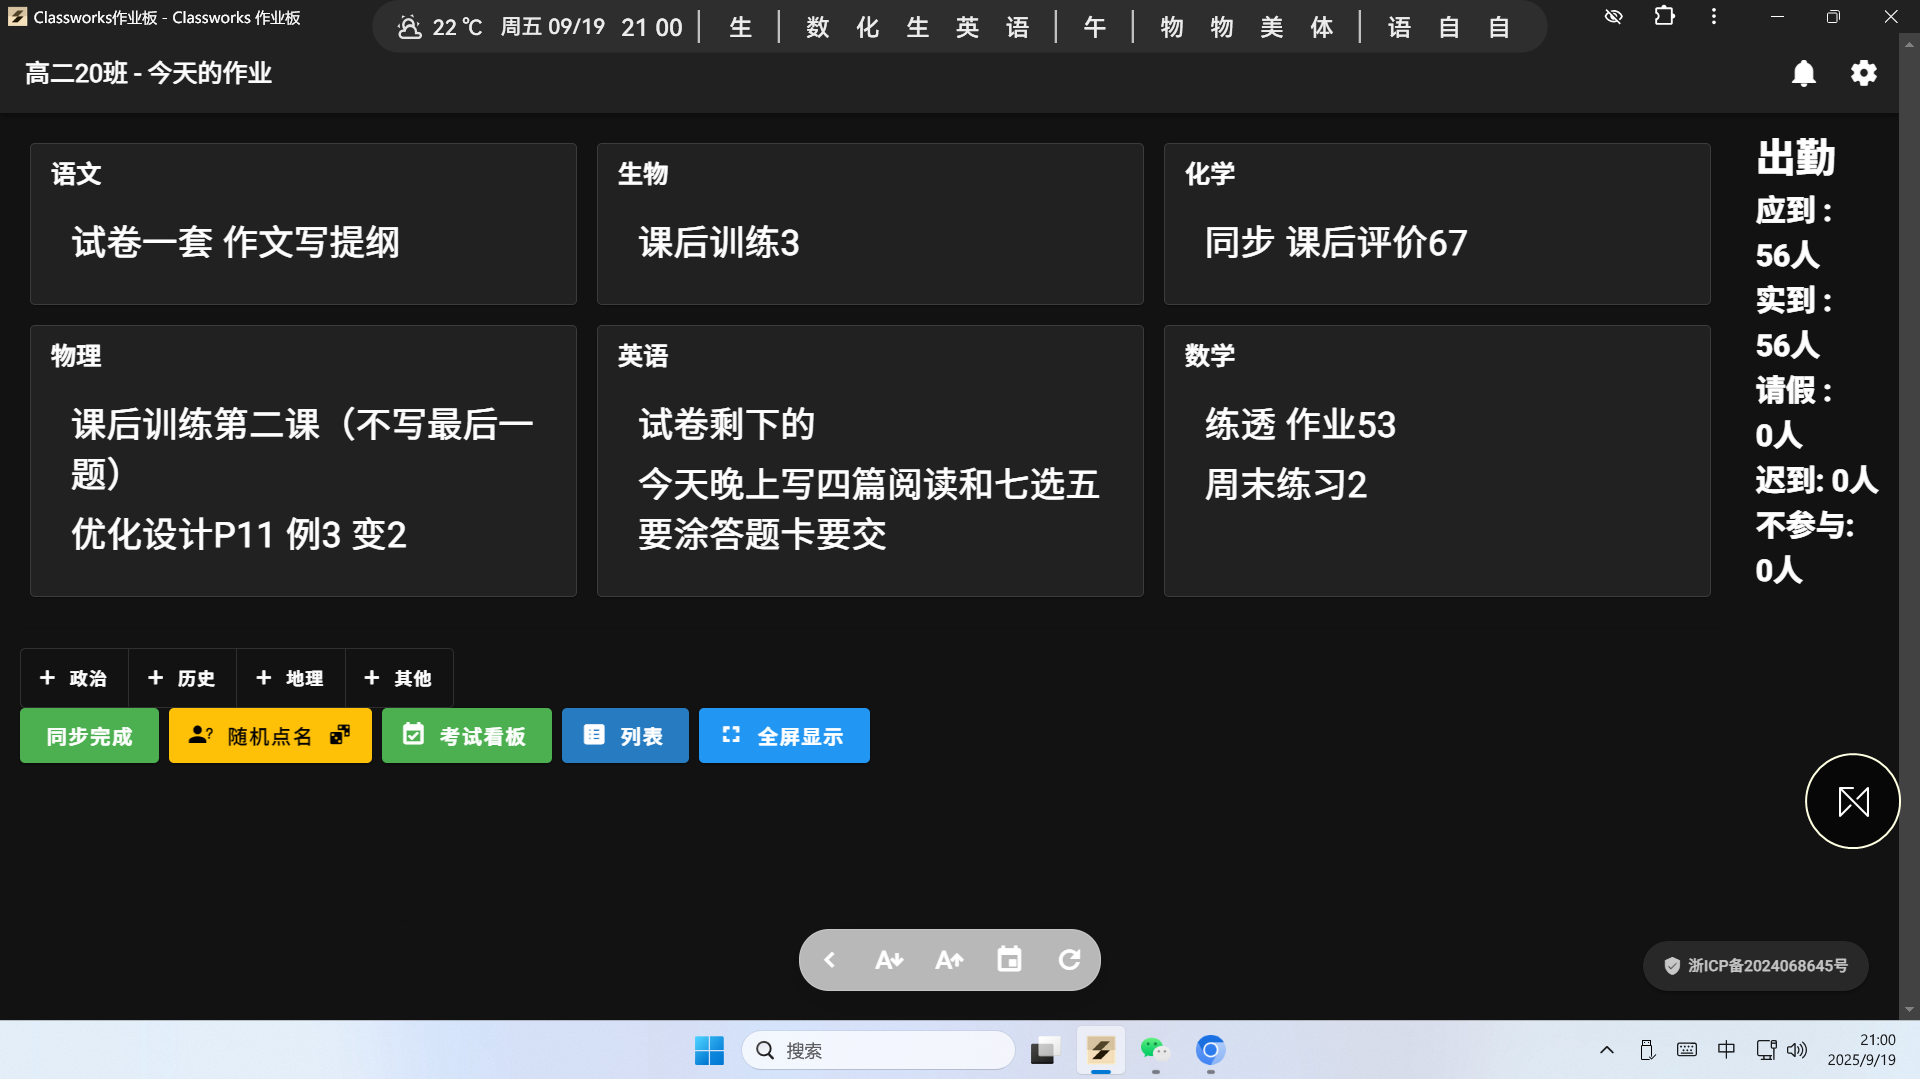This screenshot has height=1079, width=1920.
Task: Select 英 in the schedule bar
Action: [x=966, y=27]
